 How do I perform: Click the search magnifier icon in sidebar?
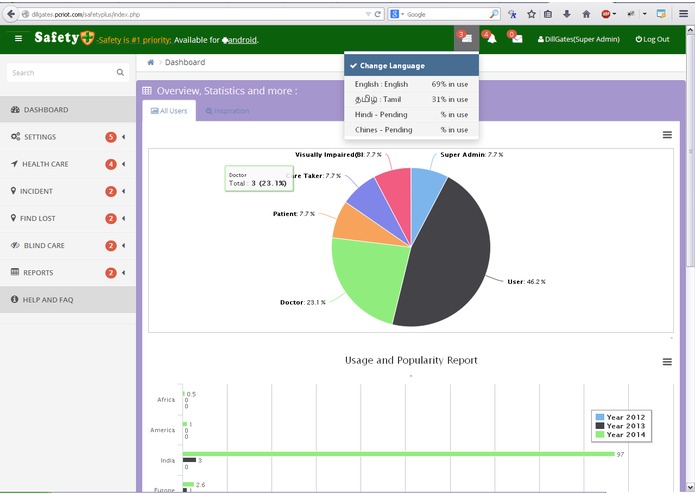120,72
